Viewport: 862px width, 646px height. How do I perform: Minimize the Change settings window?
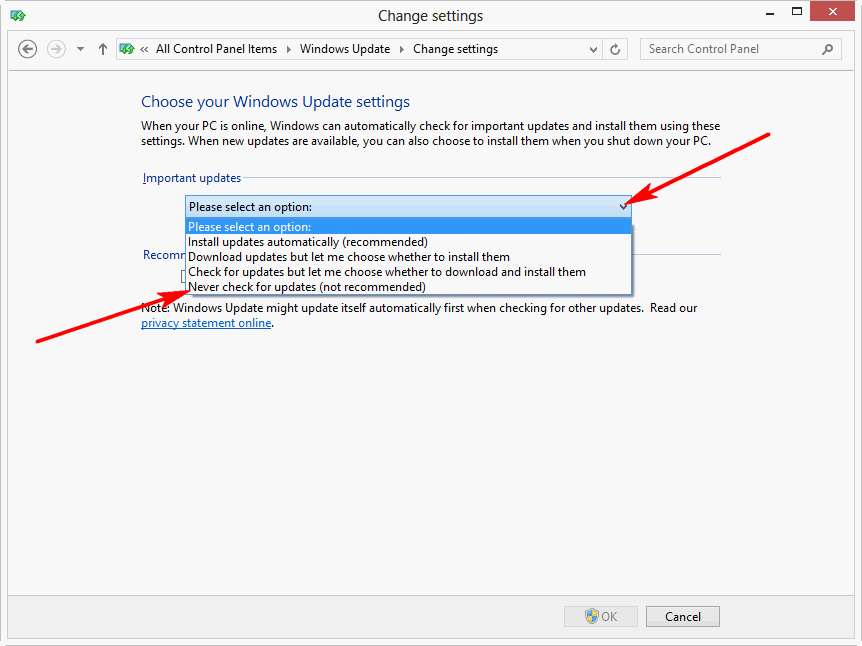click(x=770, y=12)
